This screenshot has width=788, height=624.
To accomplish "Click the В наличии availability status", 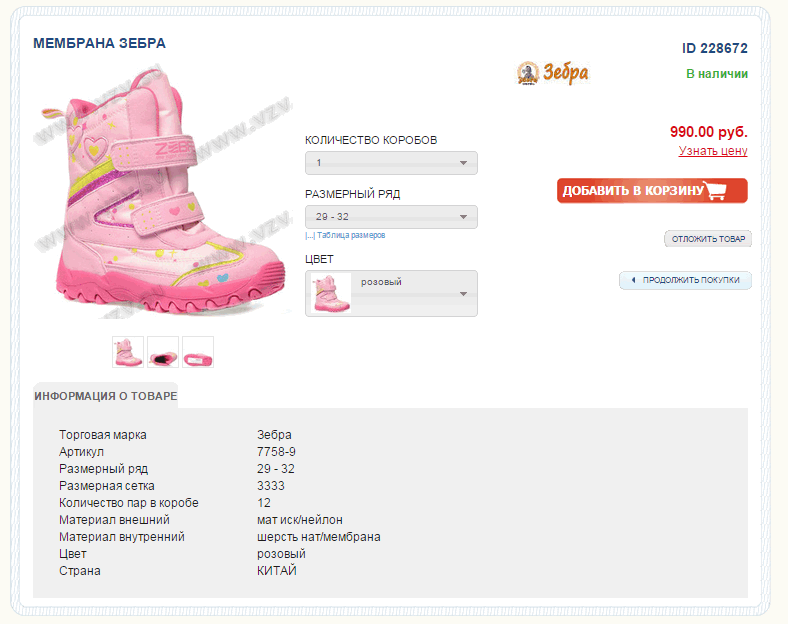I will click(x=717, y=74).
